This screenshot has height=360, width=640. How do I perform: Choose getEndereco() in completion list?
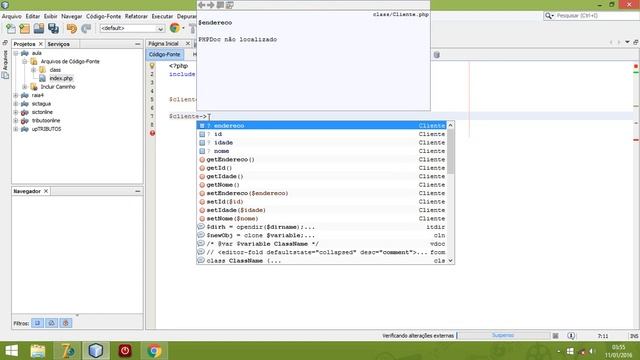[322, 160]
